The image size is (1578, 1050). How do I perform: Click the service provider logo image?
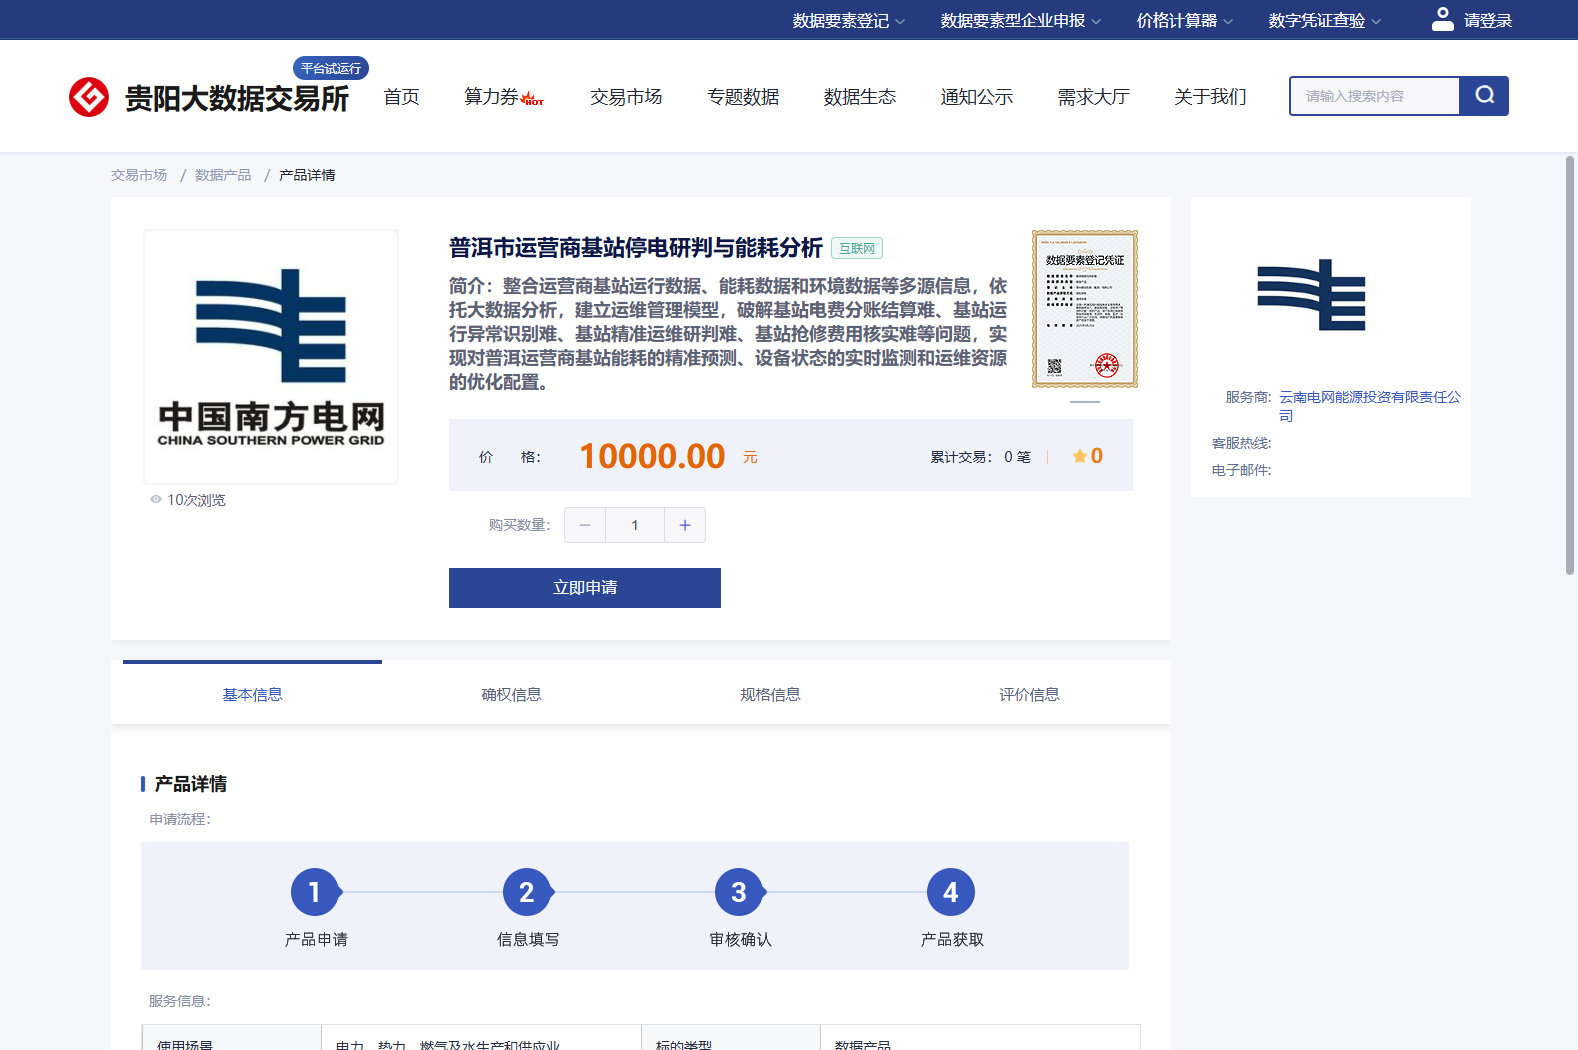coord(1311,294)
